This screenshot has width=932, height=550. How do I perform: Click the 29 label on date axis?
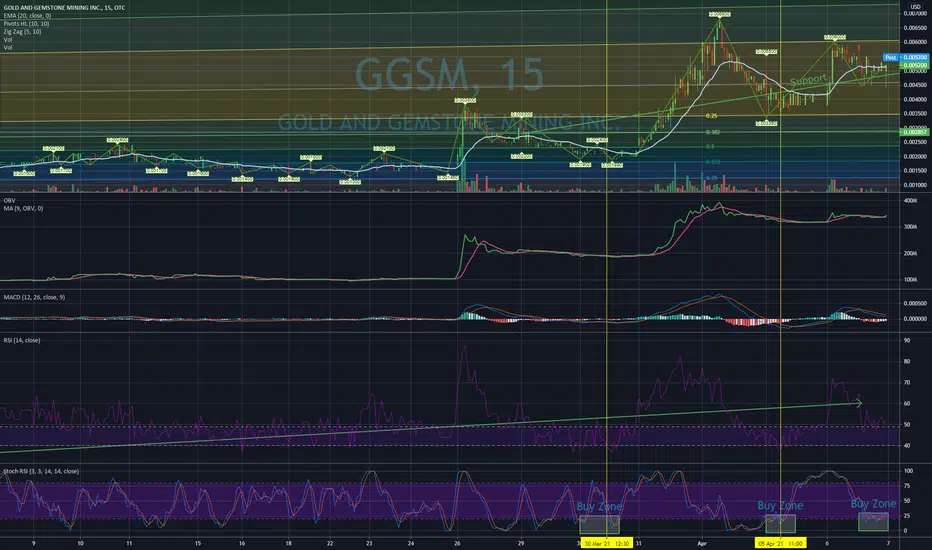pos(521,543)
